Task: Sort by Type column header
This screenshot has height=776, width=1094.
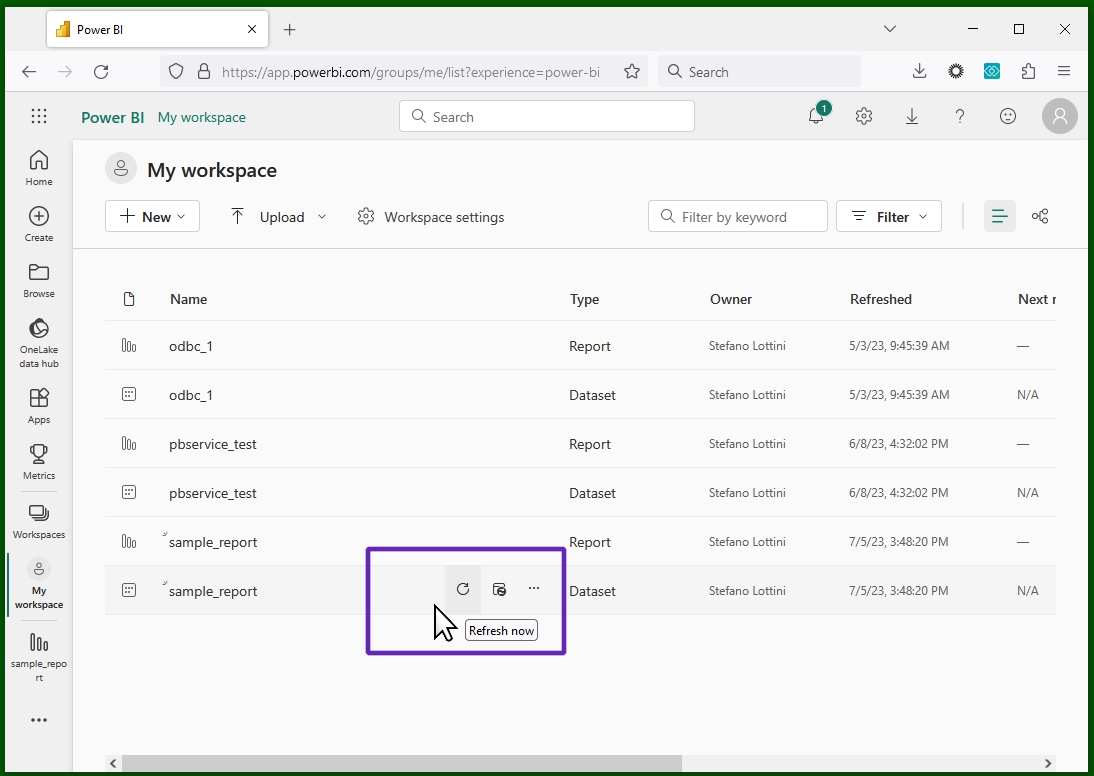Action: click(585, 299)
